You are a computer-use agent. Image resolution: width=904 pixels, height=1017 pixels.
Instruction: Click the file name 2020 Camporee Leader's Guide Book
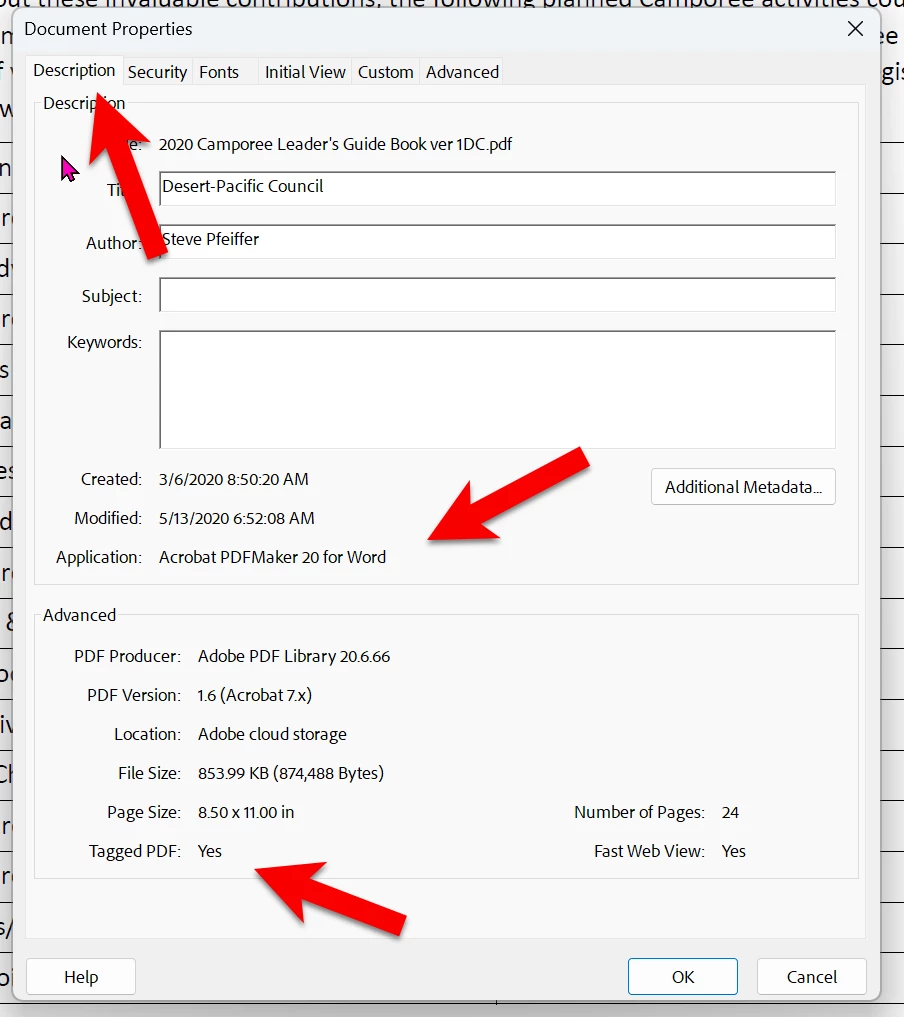pos(335,144)
